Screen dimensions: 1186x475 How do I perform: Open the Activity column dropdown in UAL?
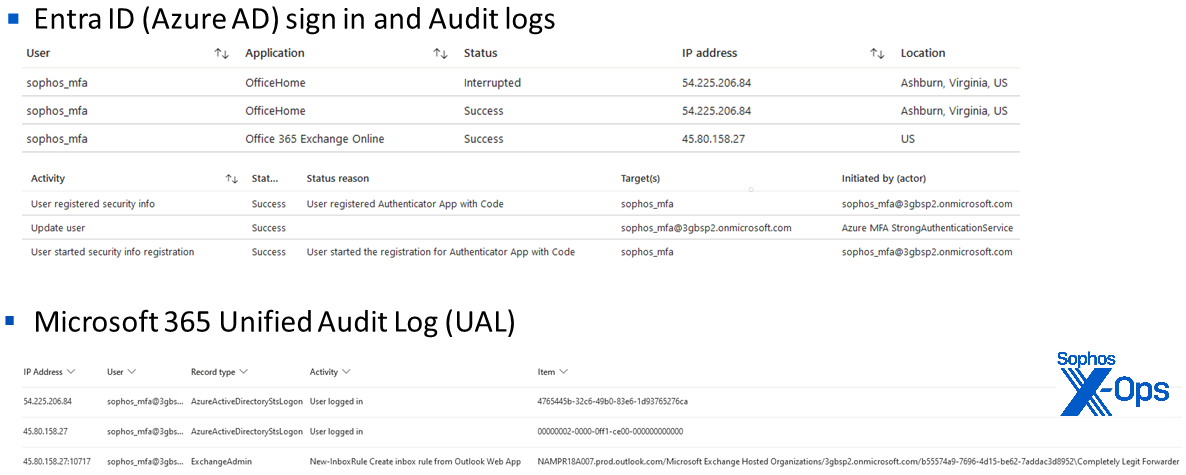[x=346, y=372]
